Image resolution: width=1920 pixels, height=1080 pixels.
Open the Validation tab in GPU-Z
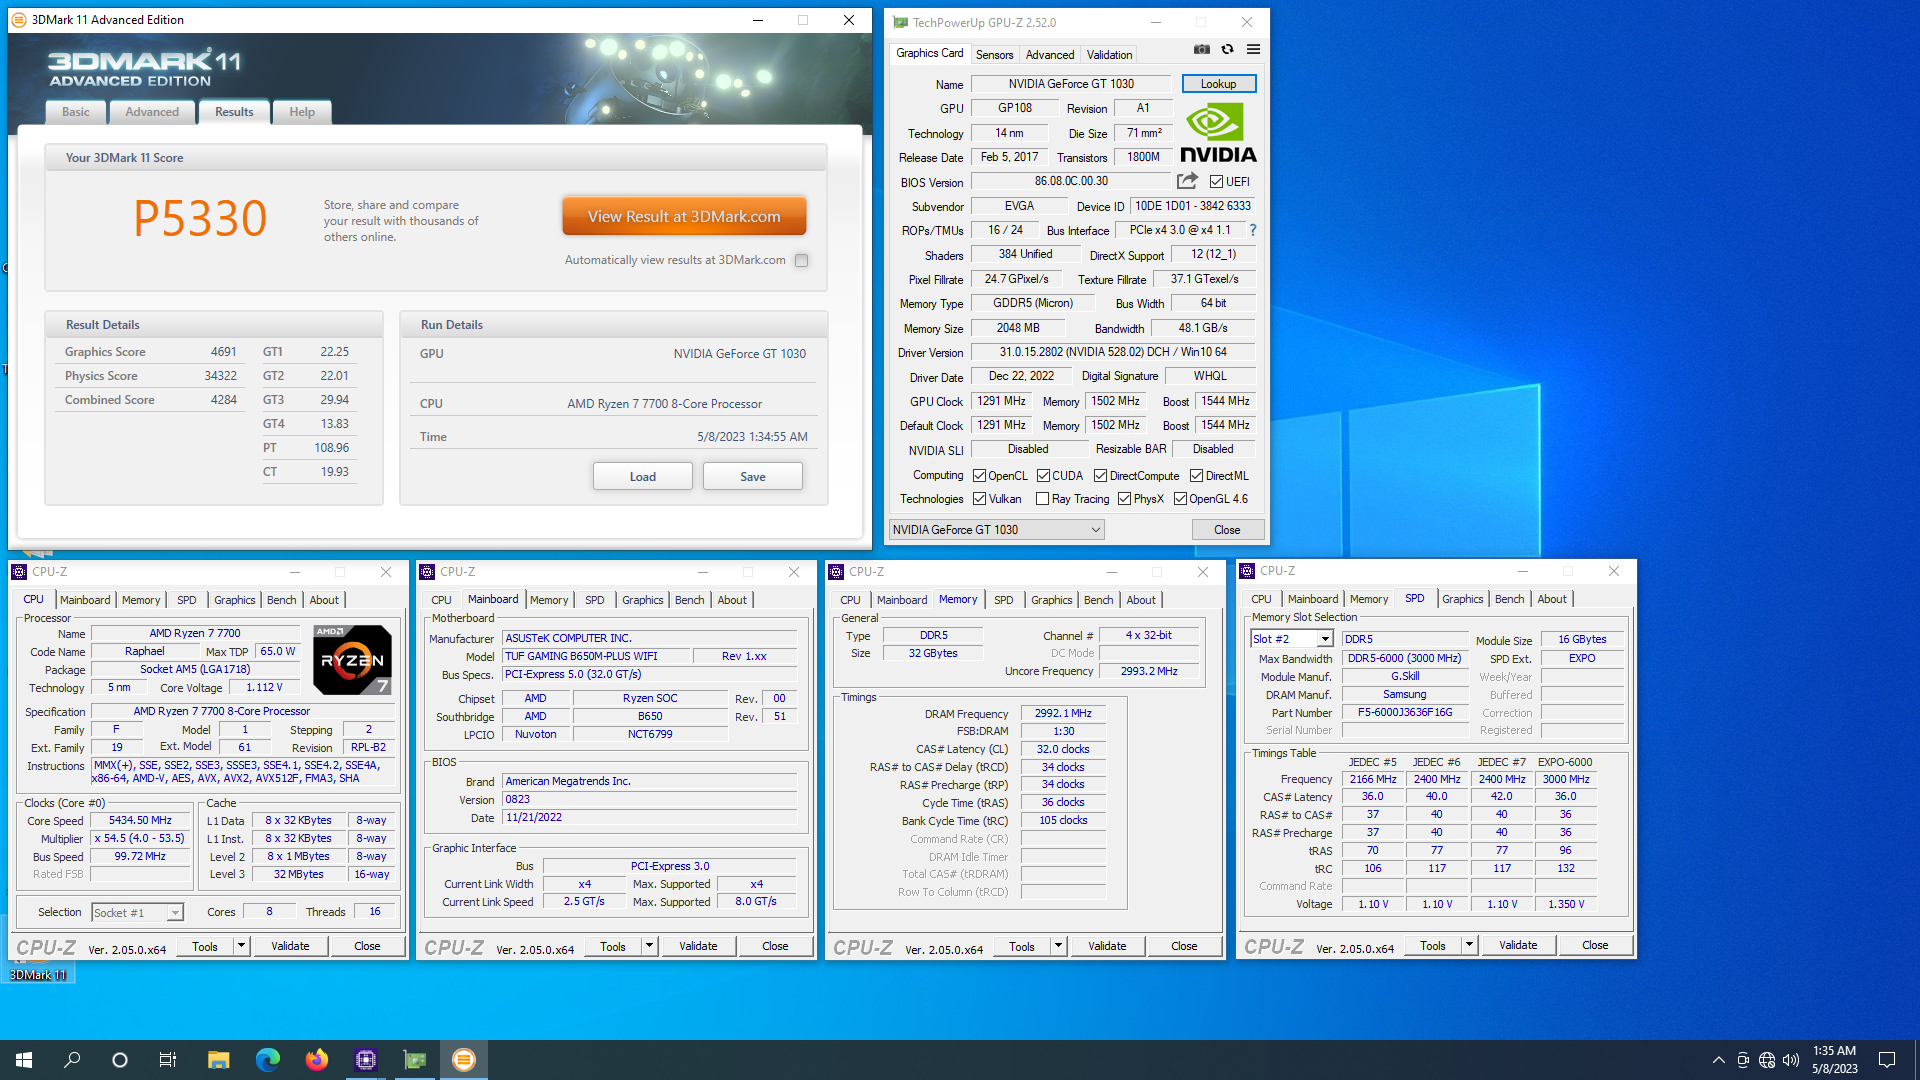[x=1109, y=55]
